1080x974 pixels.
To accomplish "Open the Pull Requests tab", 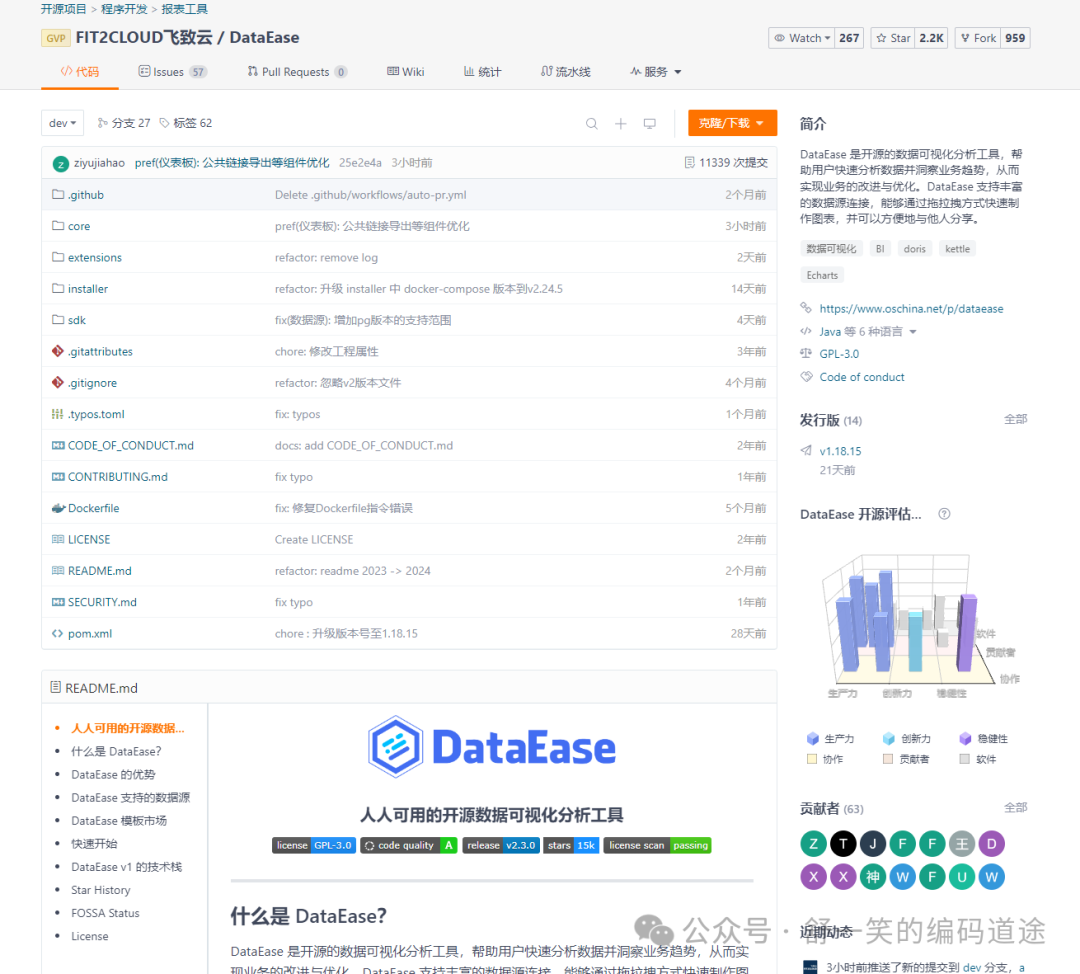I will tap(297, 72).
